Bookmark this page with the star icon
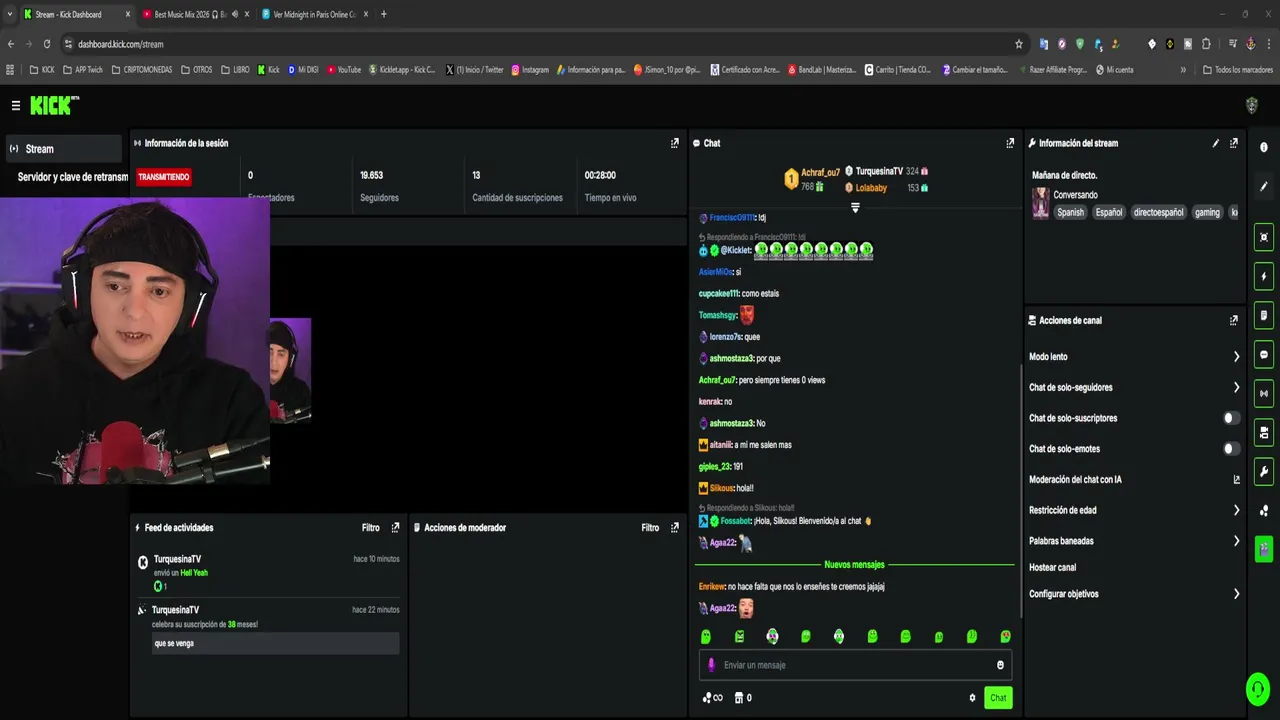This screenshot has width=1280, height=720. [1019, 44]
